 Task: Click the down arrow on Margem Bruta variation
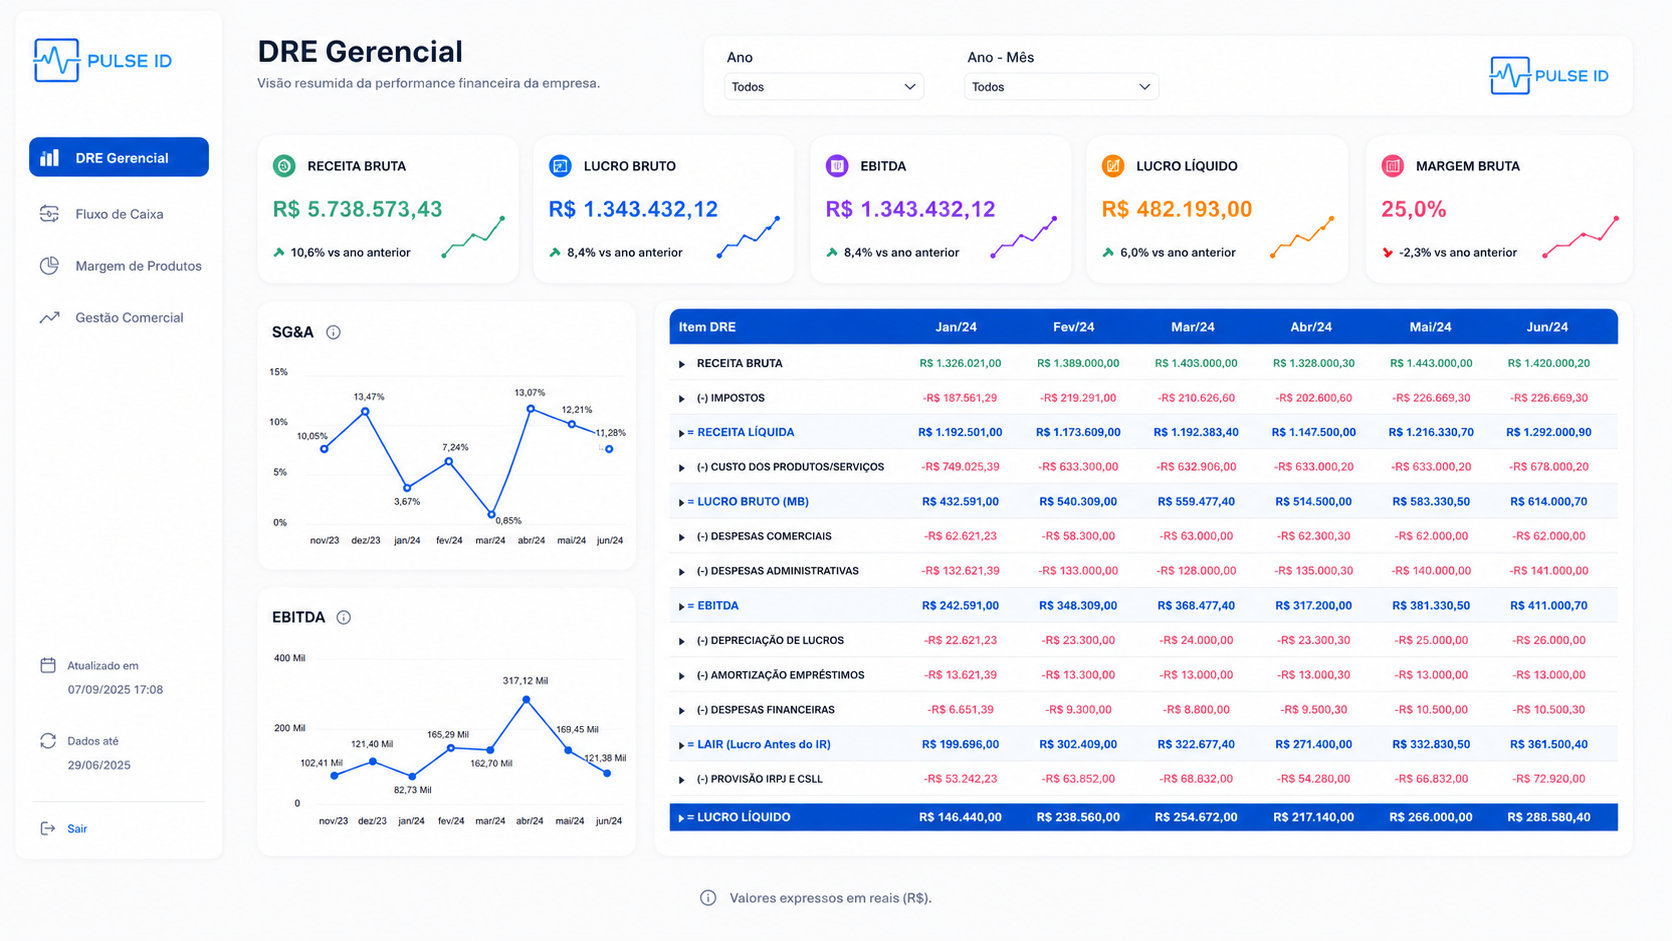point(1387,253)
